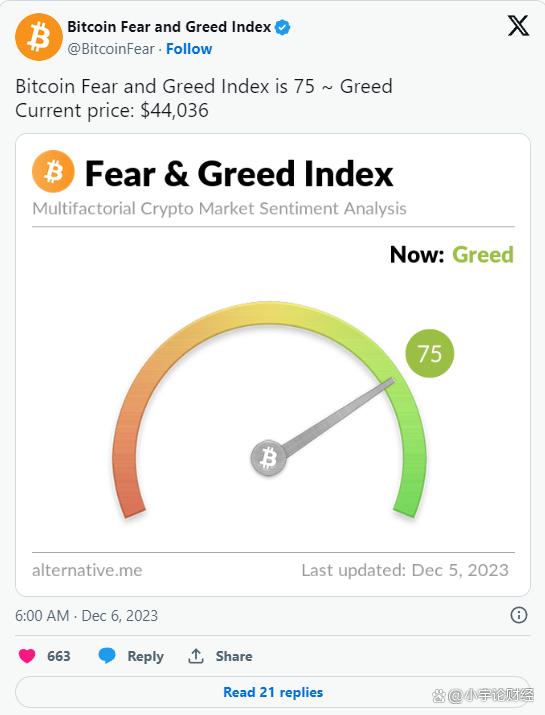Click the orange Bitcoin profile avatar

pyautogui.click(x=39, y=37)
